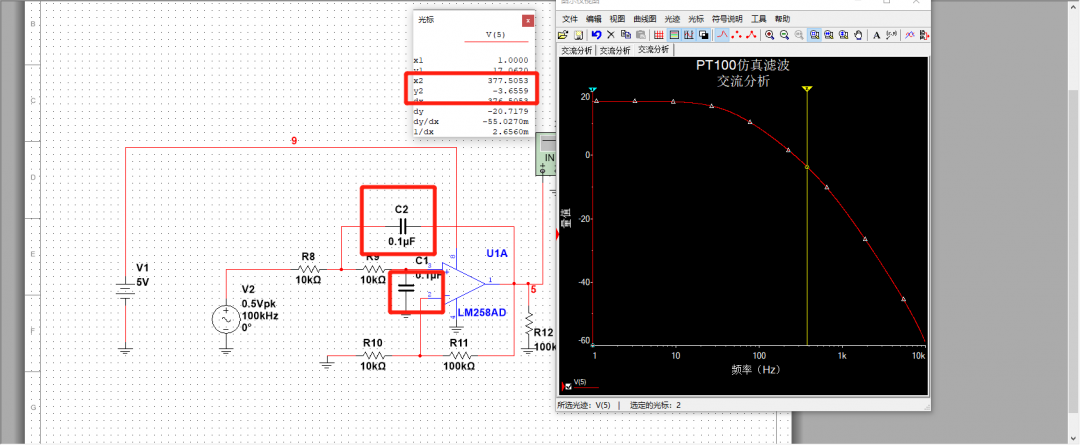Toggle the V(5) trace checkbox below graph

(x=568, y=386)
